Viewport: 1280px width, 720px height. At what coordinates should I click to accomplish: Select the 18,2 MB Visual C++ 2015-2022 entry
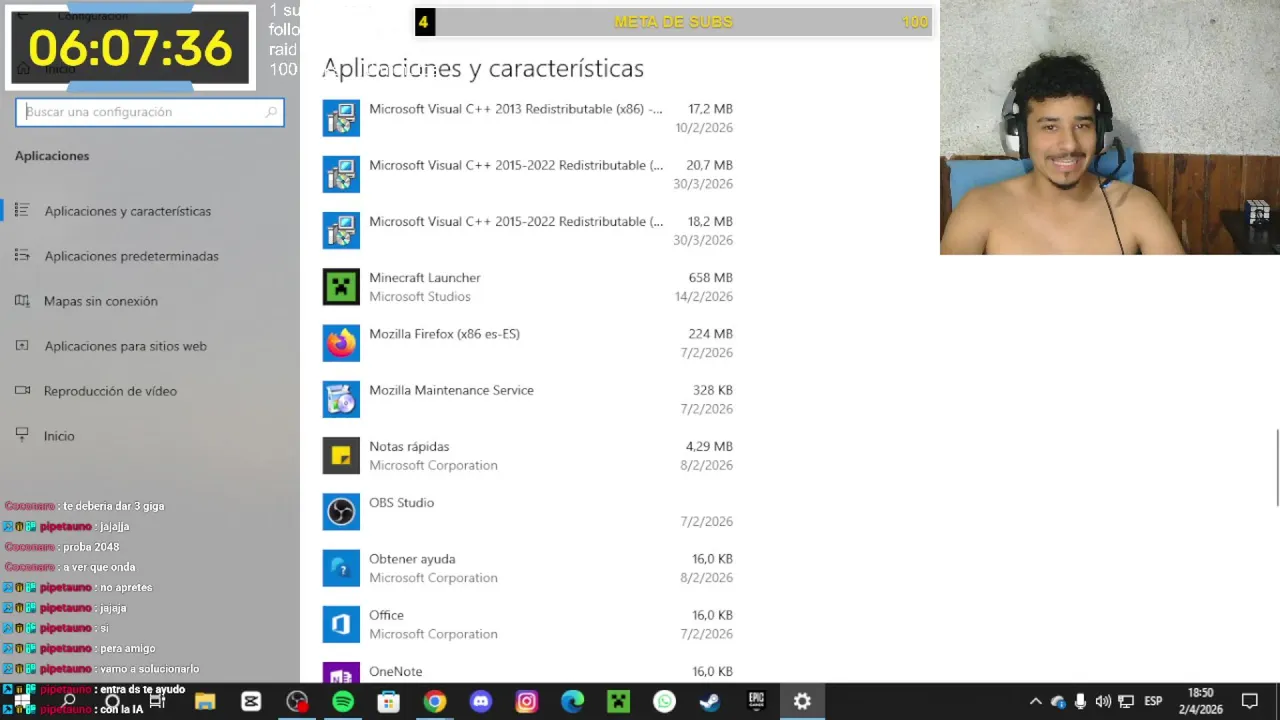528,230
